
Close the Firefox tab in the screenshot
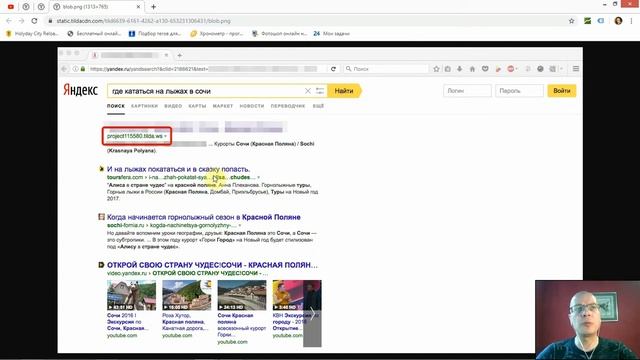point(166,55)
